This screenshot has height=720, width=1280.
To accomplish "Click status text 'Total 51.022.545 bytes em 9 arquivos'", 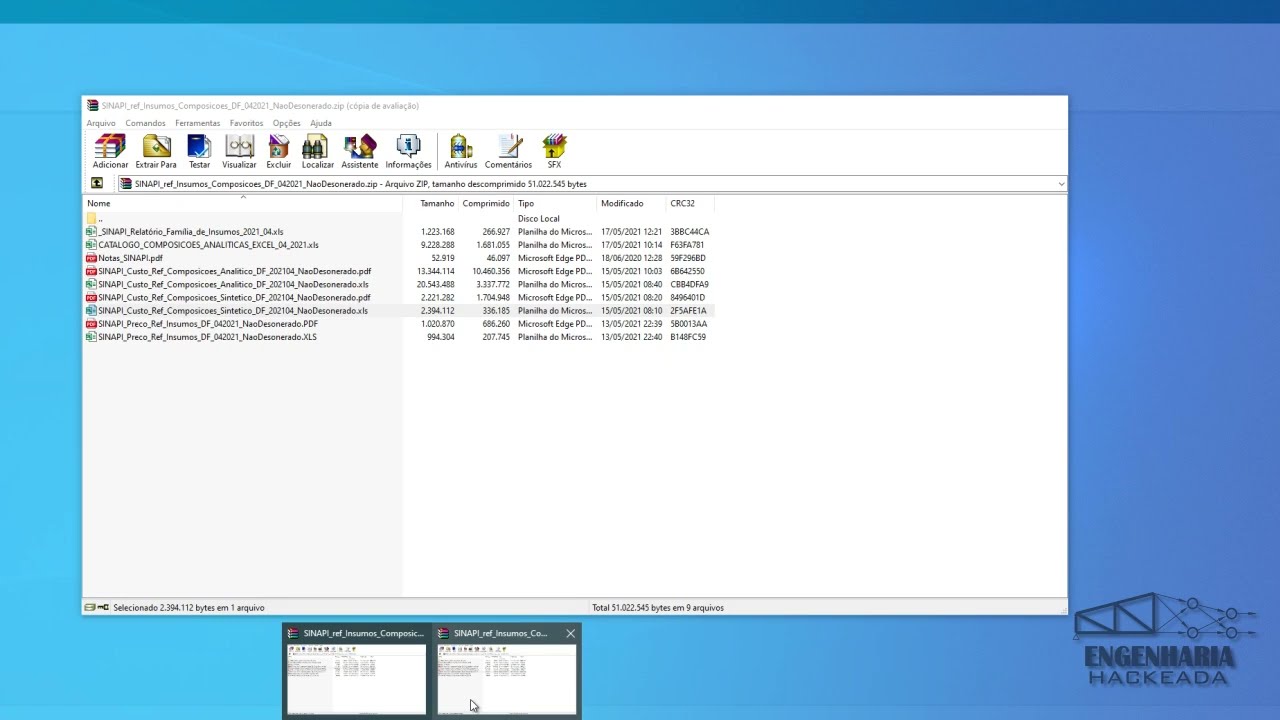I will [658, 607].
